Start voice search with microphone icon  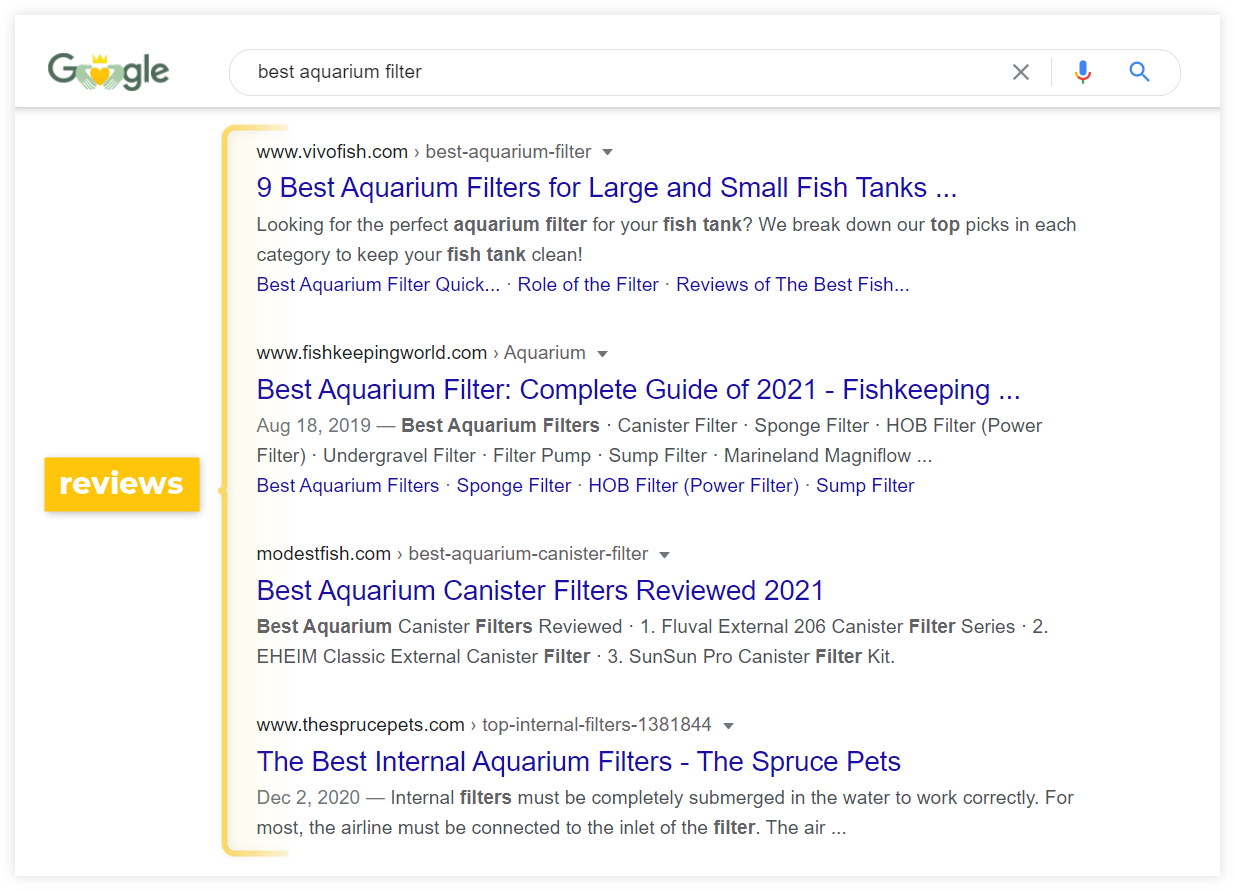pos(1082,72)
